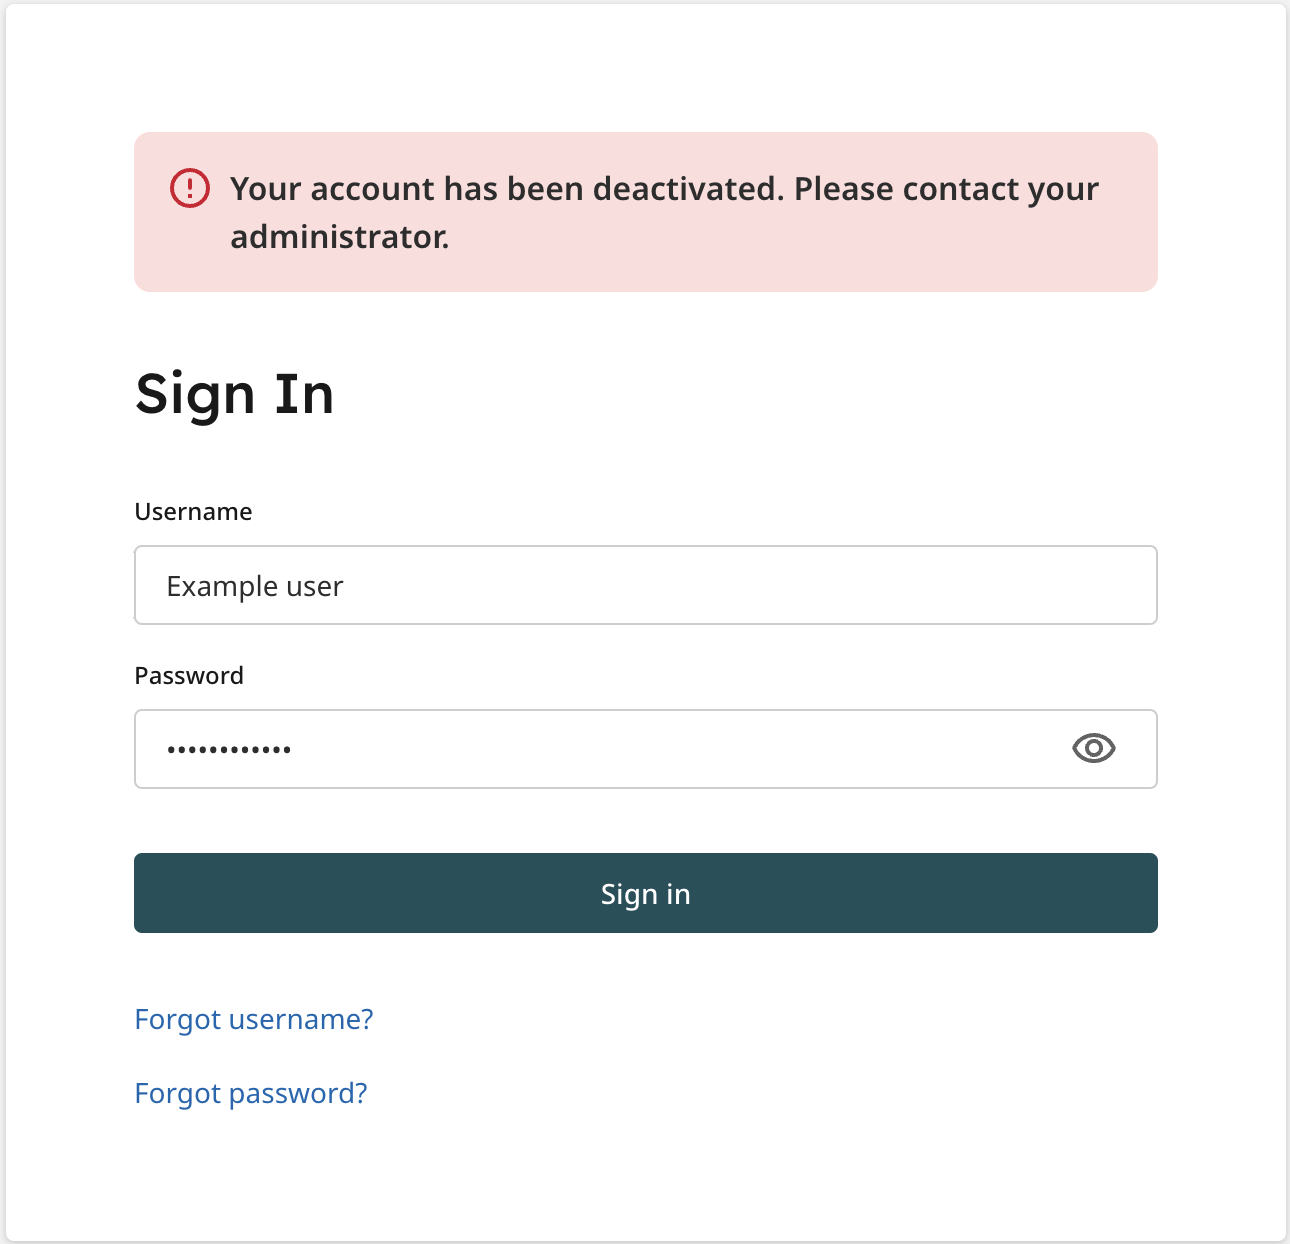Viewport: 1290px width, 1244px height.
Task: Click the empty area inside the Username box
Action: click(x=750, y=585)
